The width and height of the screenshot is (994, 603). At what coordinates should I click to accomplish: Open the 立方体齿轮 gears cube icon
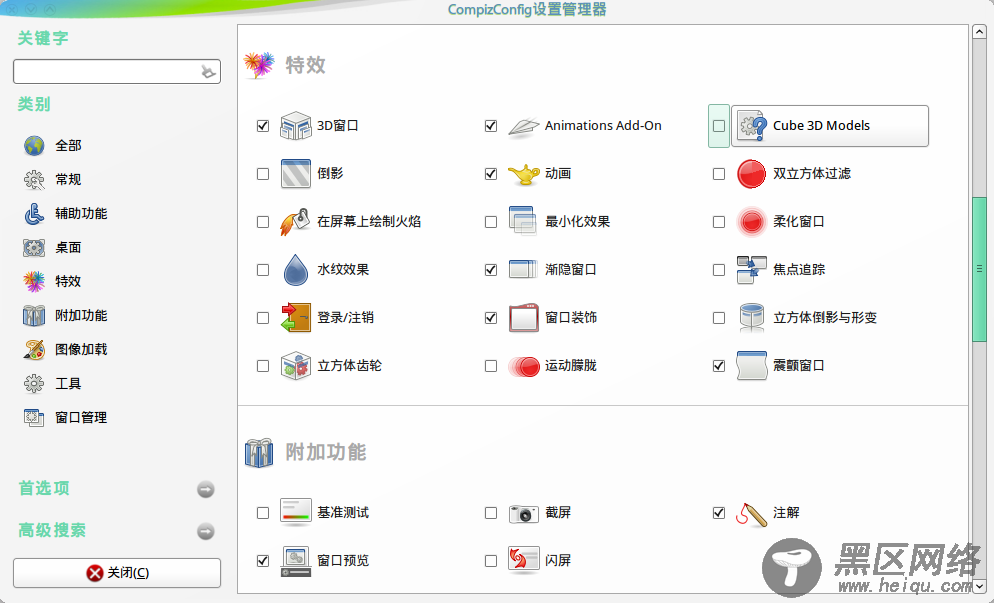point(295,366)
